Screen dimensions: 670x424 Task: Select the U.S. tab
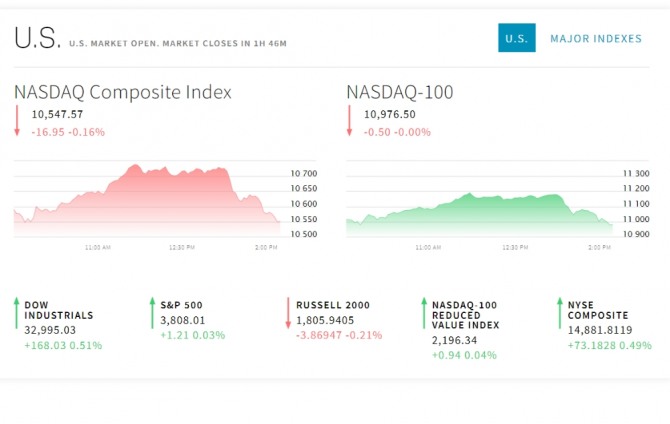517,38
